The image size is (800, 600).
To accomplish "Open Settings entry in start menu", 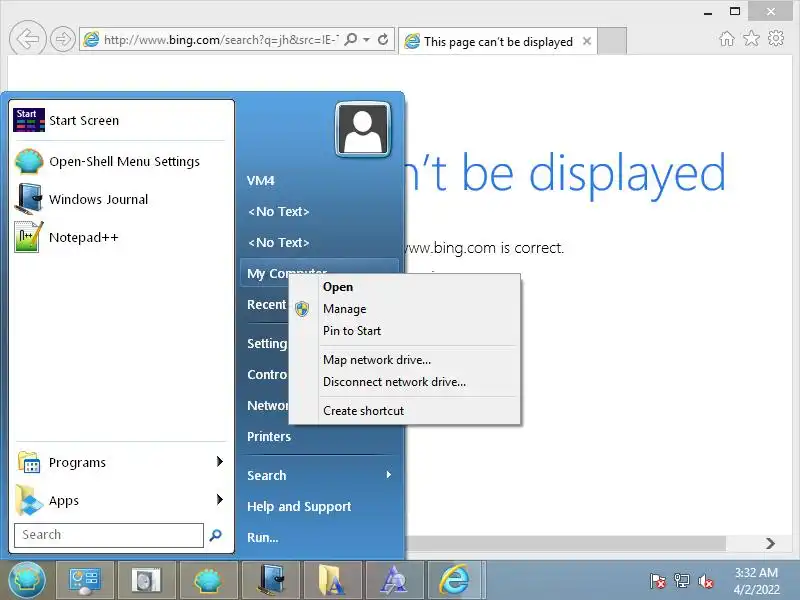I will point(265,343).
